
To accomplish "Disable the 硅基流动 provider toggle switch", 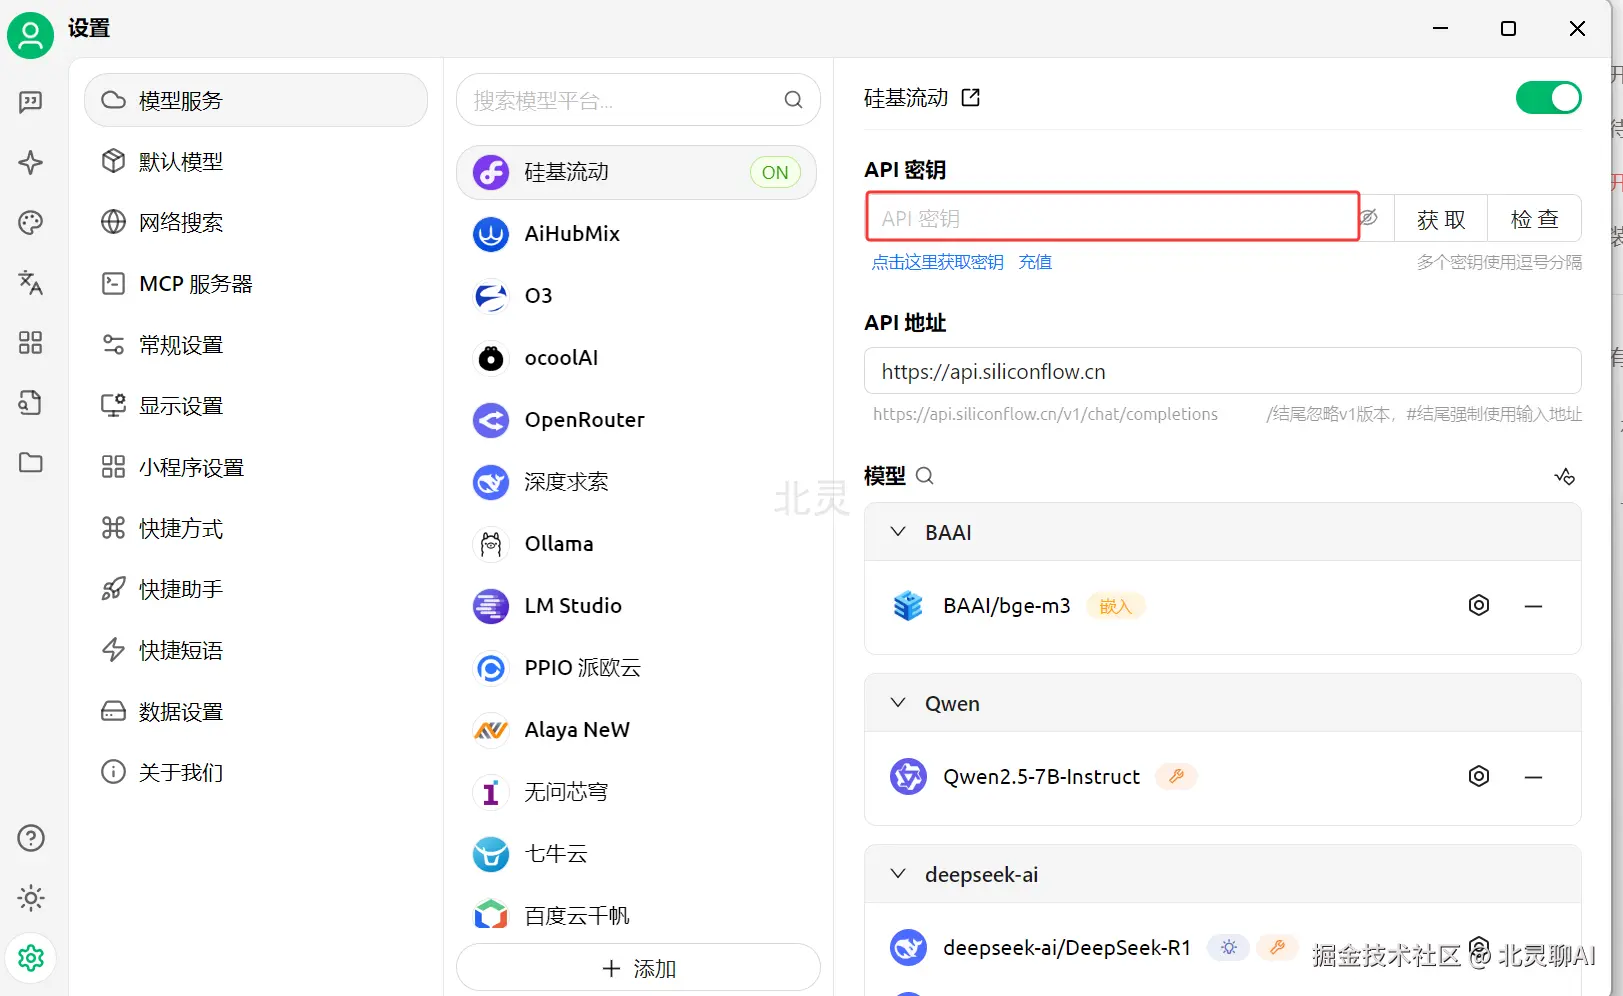I will (1548, 98).
